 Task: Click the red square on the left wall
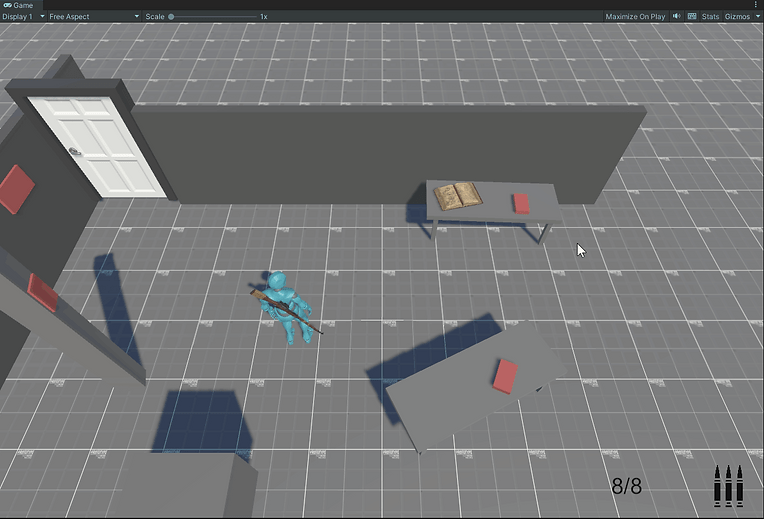pyautogui.click(x=16, y=189)
